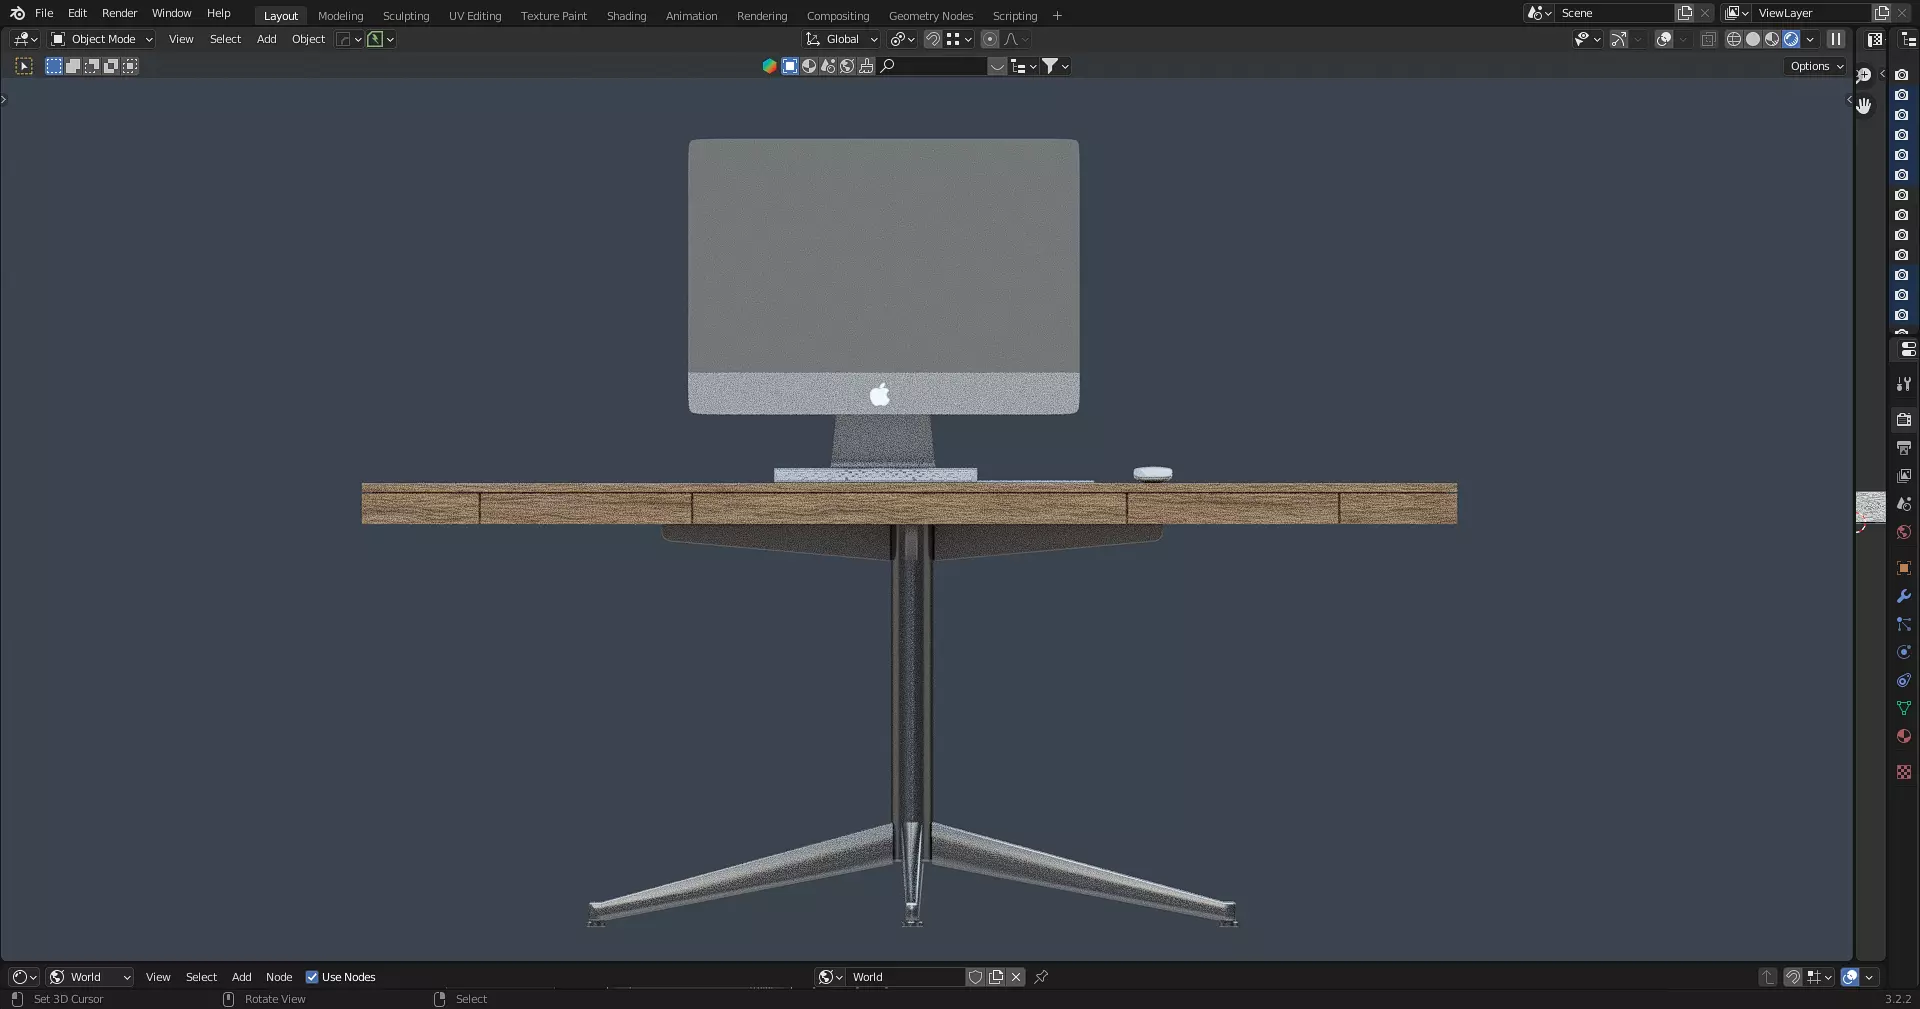
Task: Open the Object Data properties tab
Action: point(1904,708)
